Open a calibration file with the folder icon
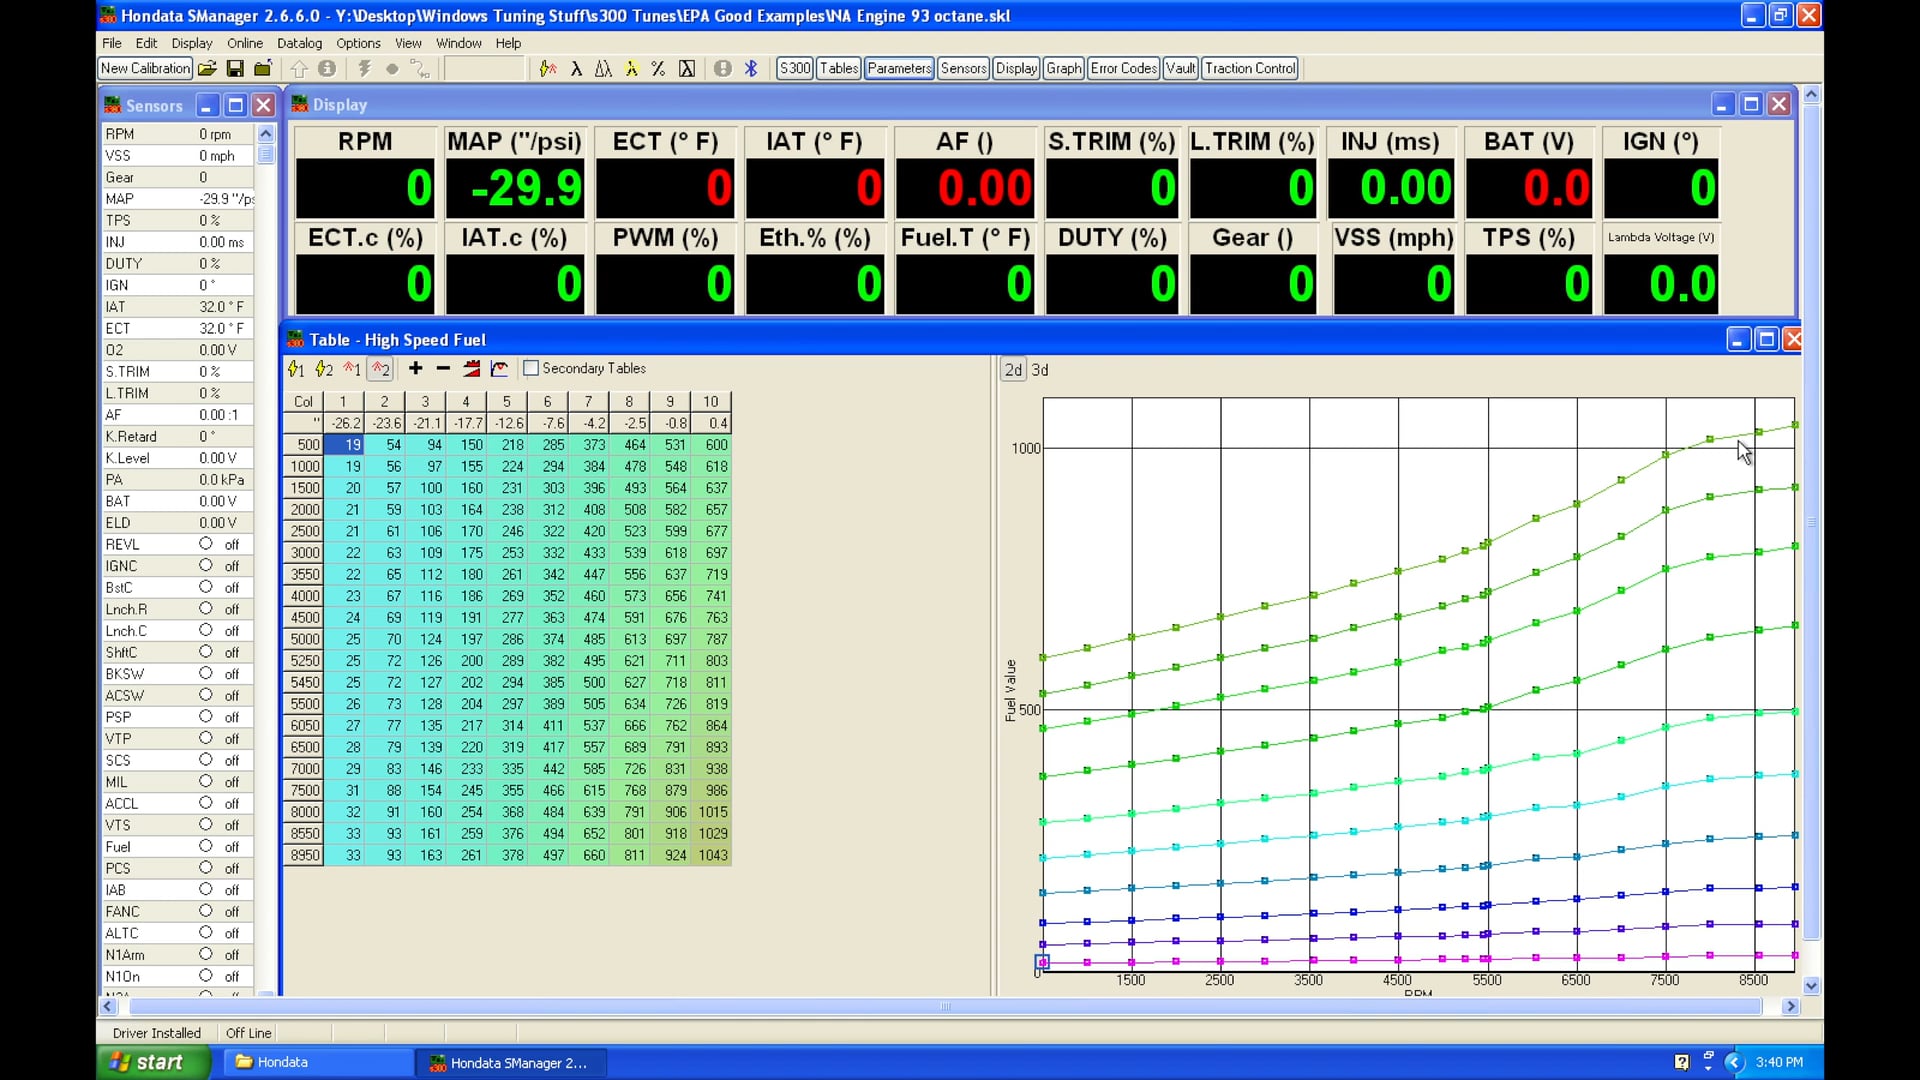Screen dimensions: 1920x1080 click(207, 68)
